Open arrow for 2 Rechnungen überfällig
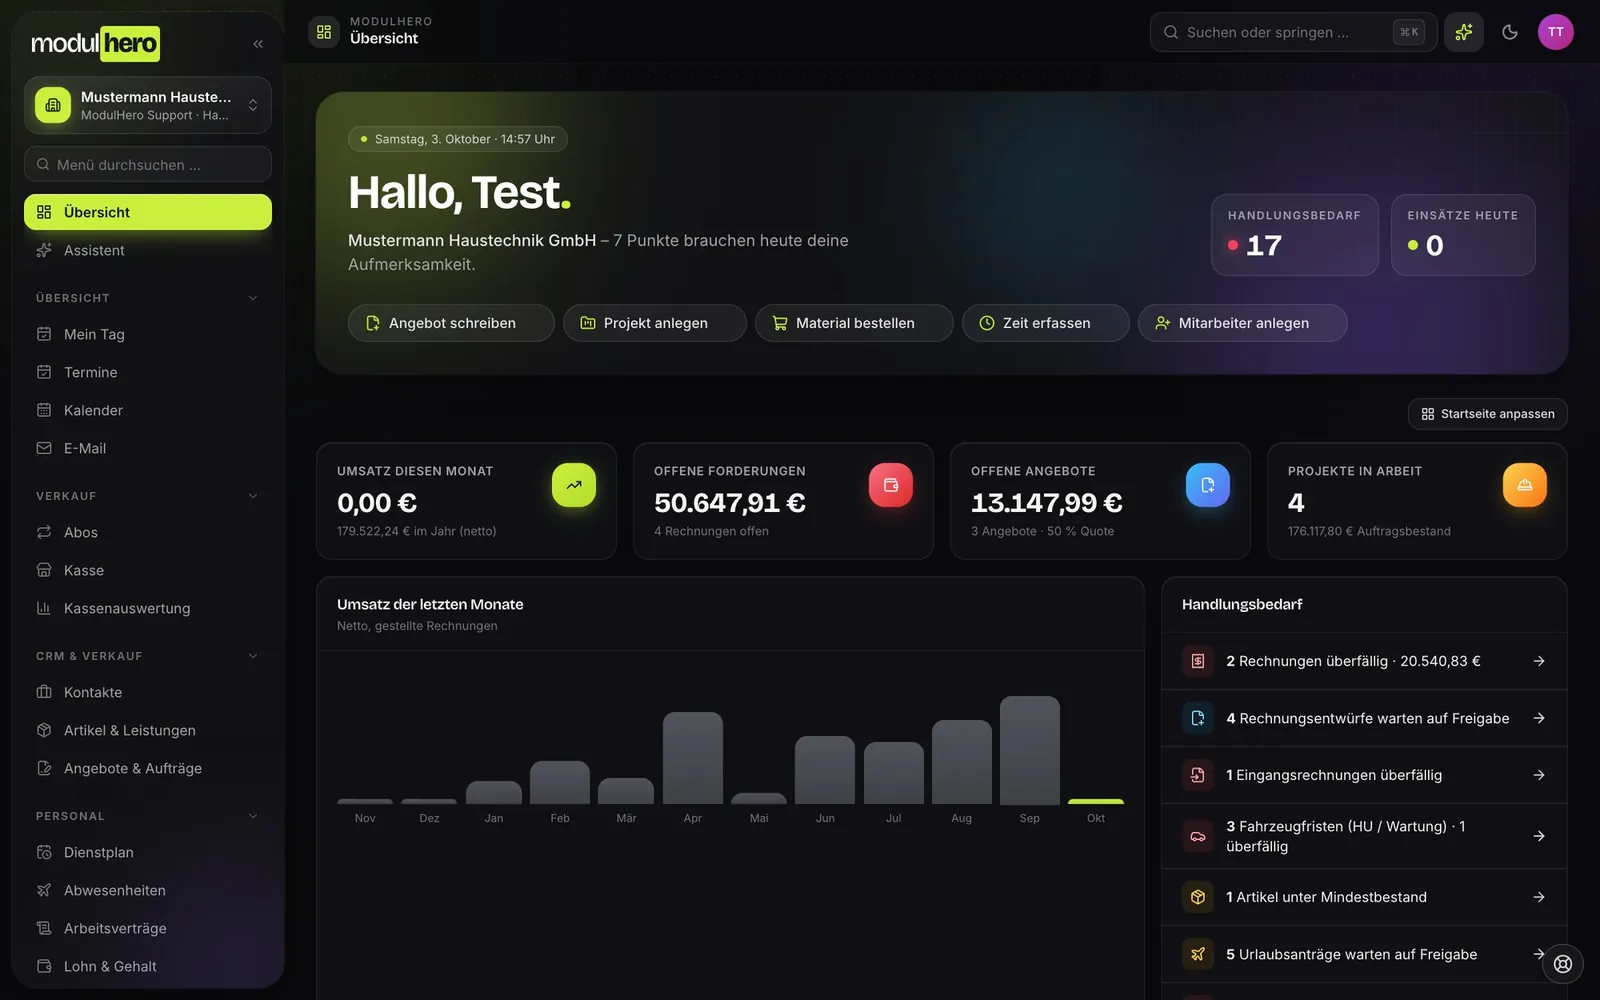This screenshot has width=1600, height=1000. point(1539,661)
